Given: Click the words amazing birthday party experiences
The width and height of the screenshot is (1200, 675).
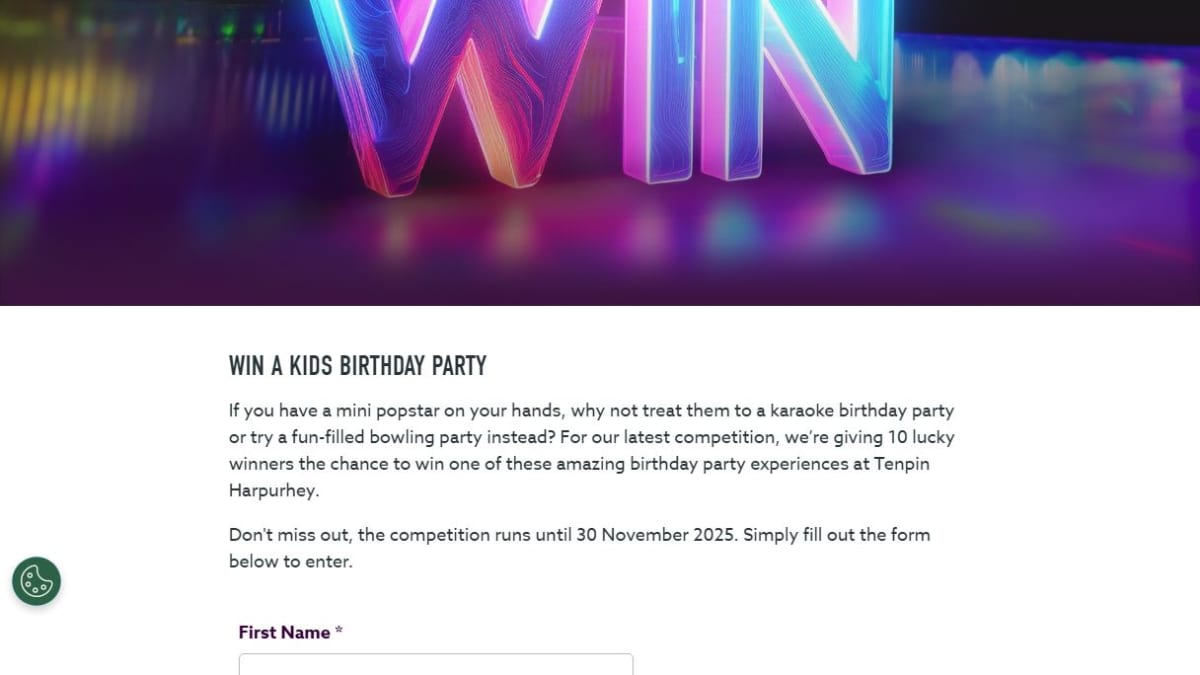Looking at the screenshot, I should [702, 464].
